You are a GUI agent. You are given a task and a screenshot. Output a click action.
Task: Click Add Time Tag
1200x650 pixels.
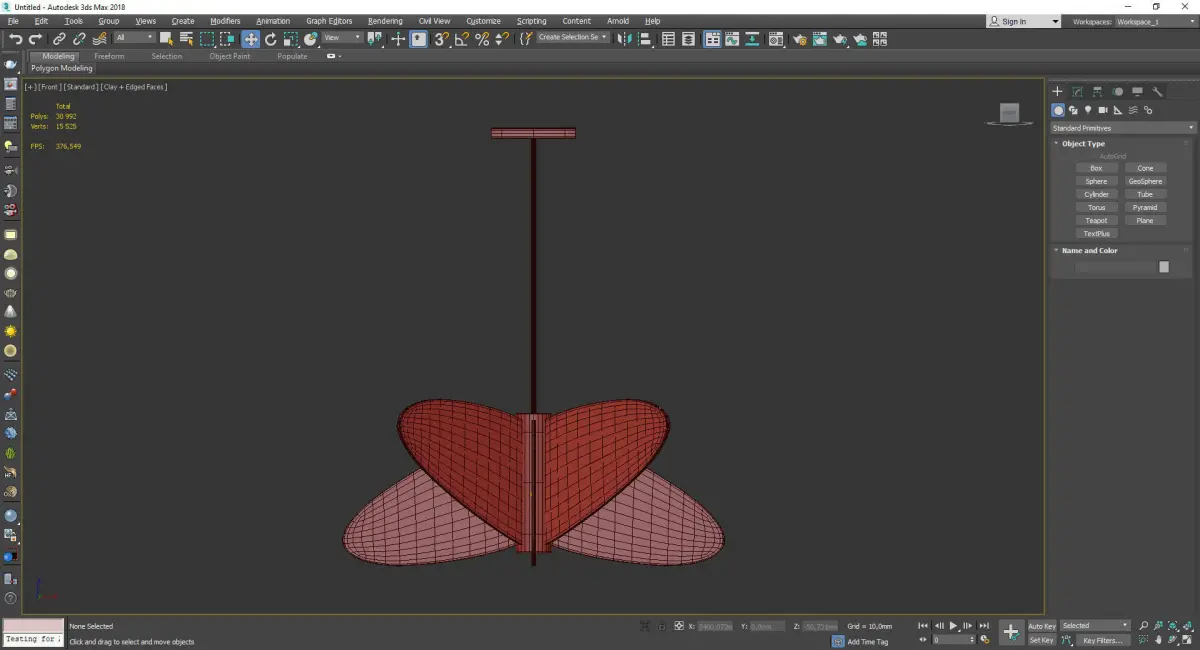click(x=867, y=641)
